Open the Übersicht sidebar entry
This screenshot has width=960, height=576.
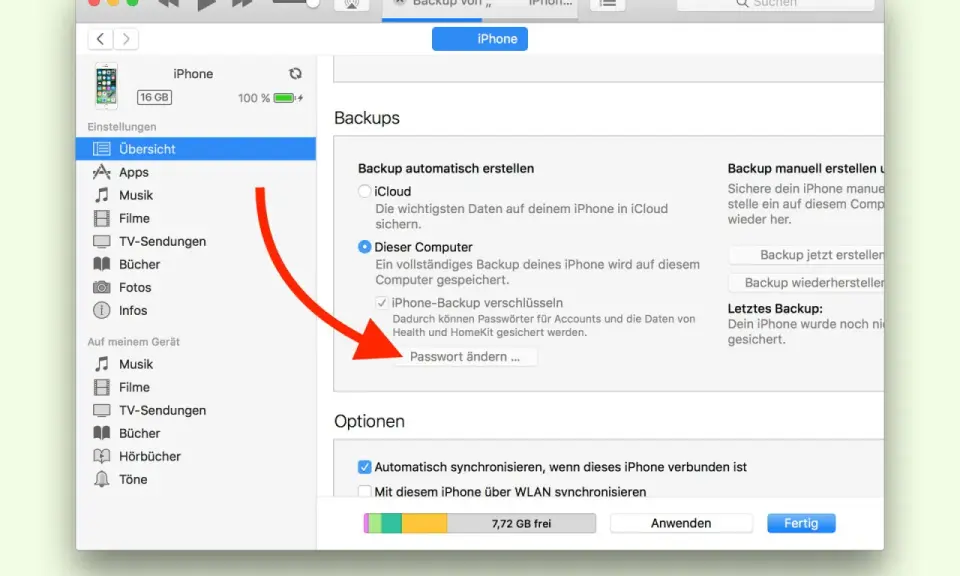(196, 149)
